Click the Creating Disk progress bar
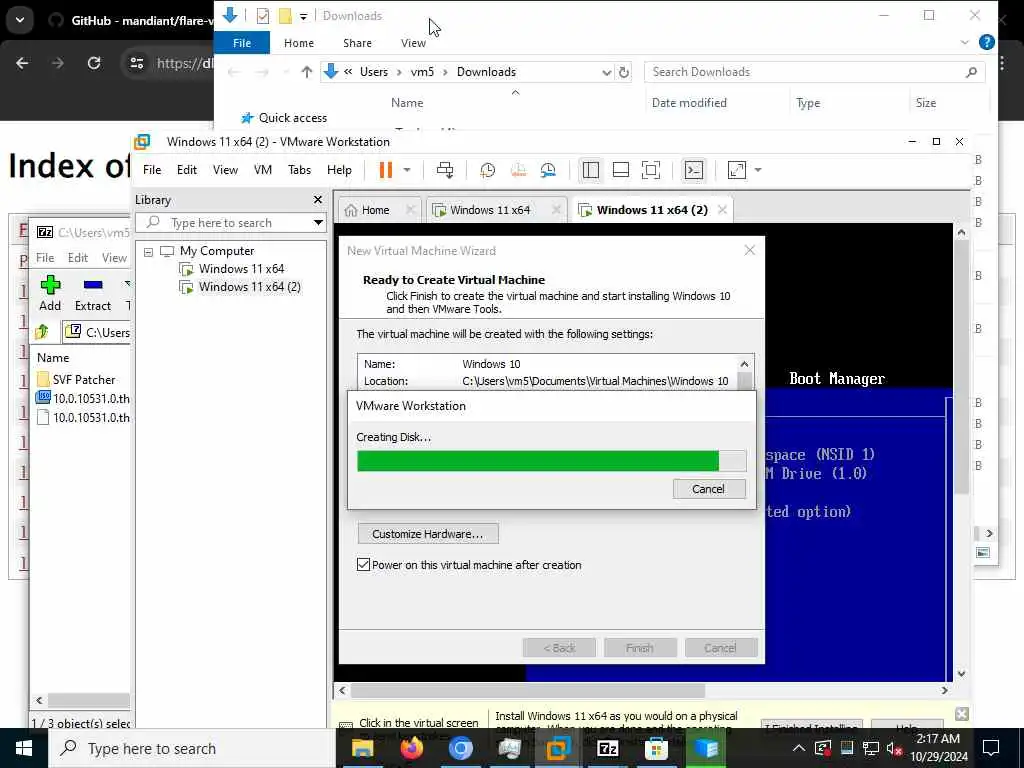1024x768 pixels. [x=551, y=461]
